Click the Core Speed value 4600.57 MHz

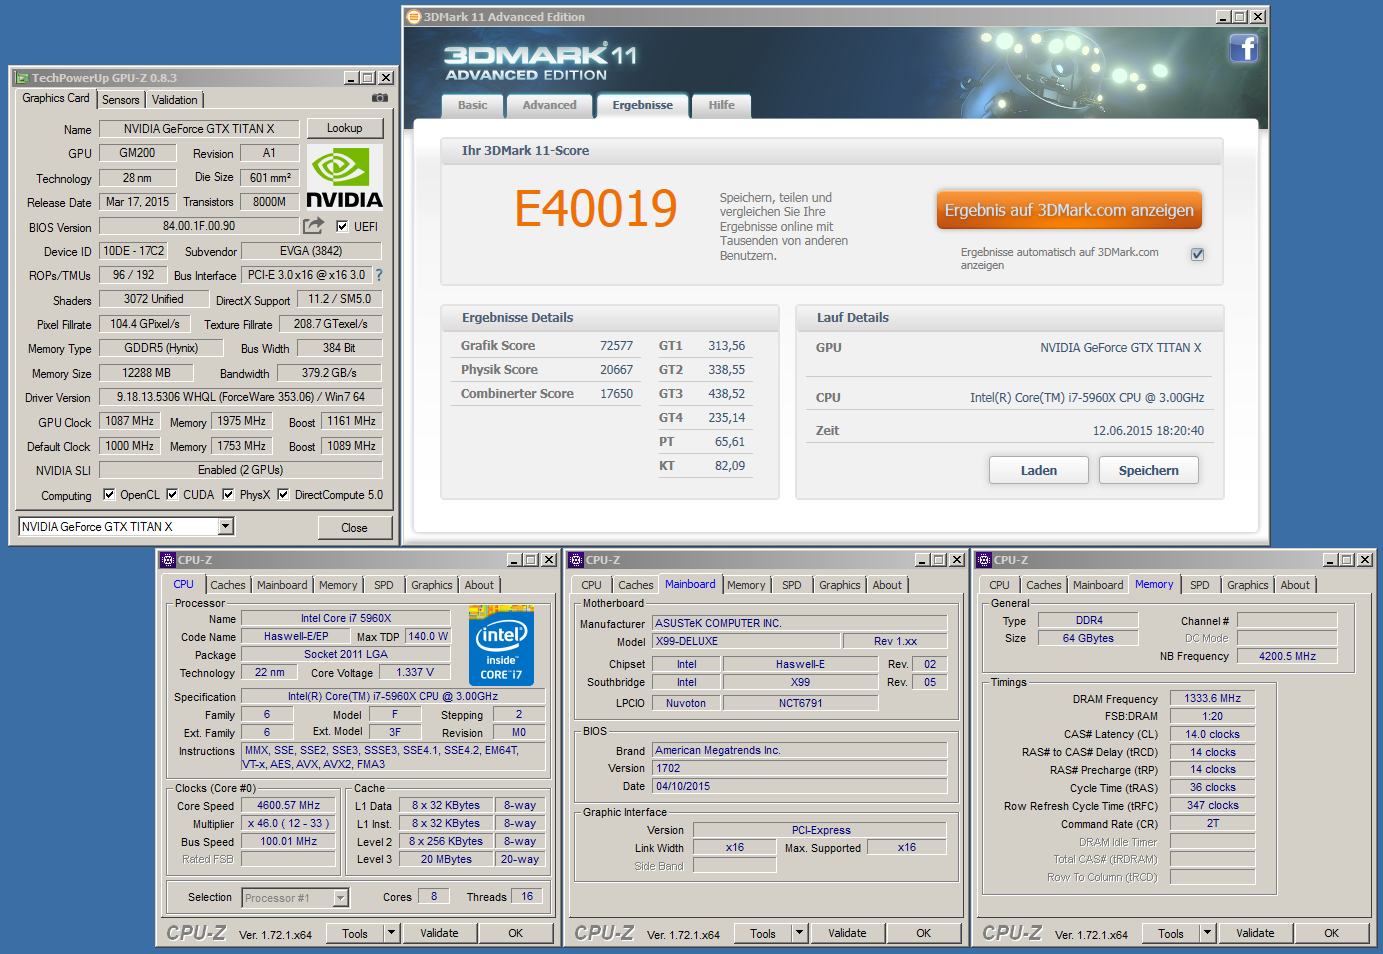coord(288,805)
